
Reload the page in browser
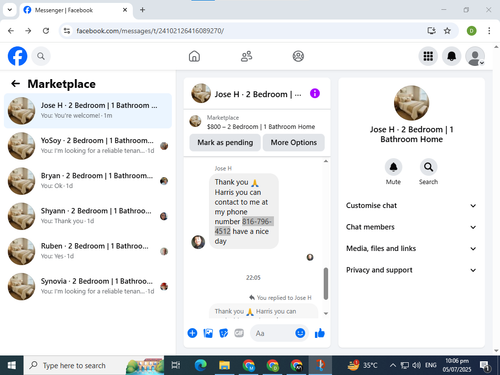(x=46, y=31)
